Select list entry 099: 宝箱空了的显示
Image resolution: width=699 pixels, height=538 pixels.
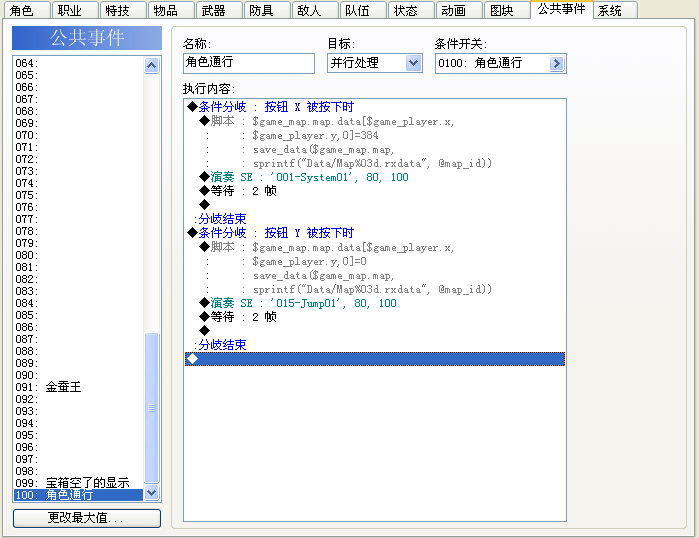[x=78, y=483]
